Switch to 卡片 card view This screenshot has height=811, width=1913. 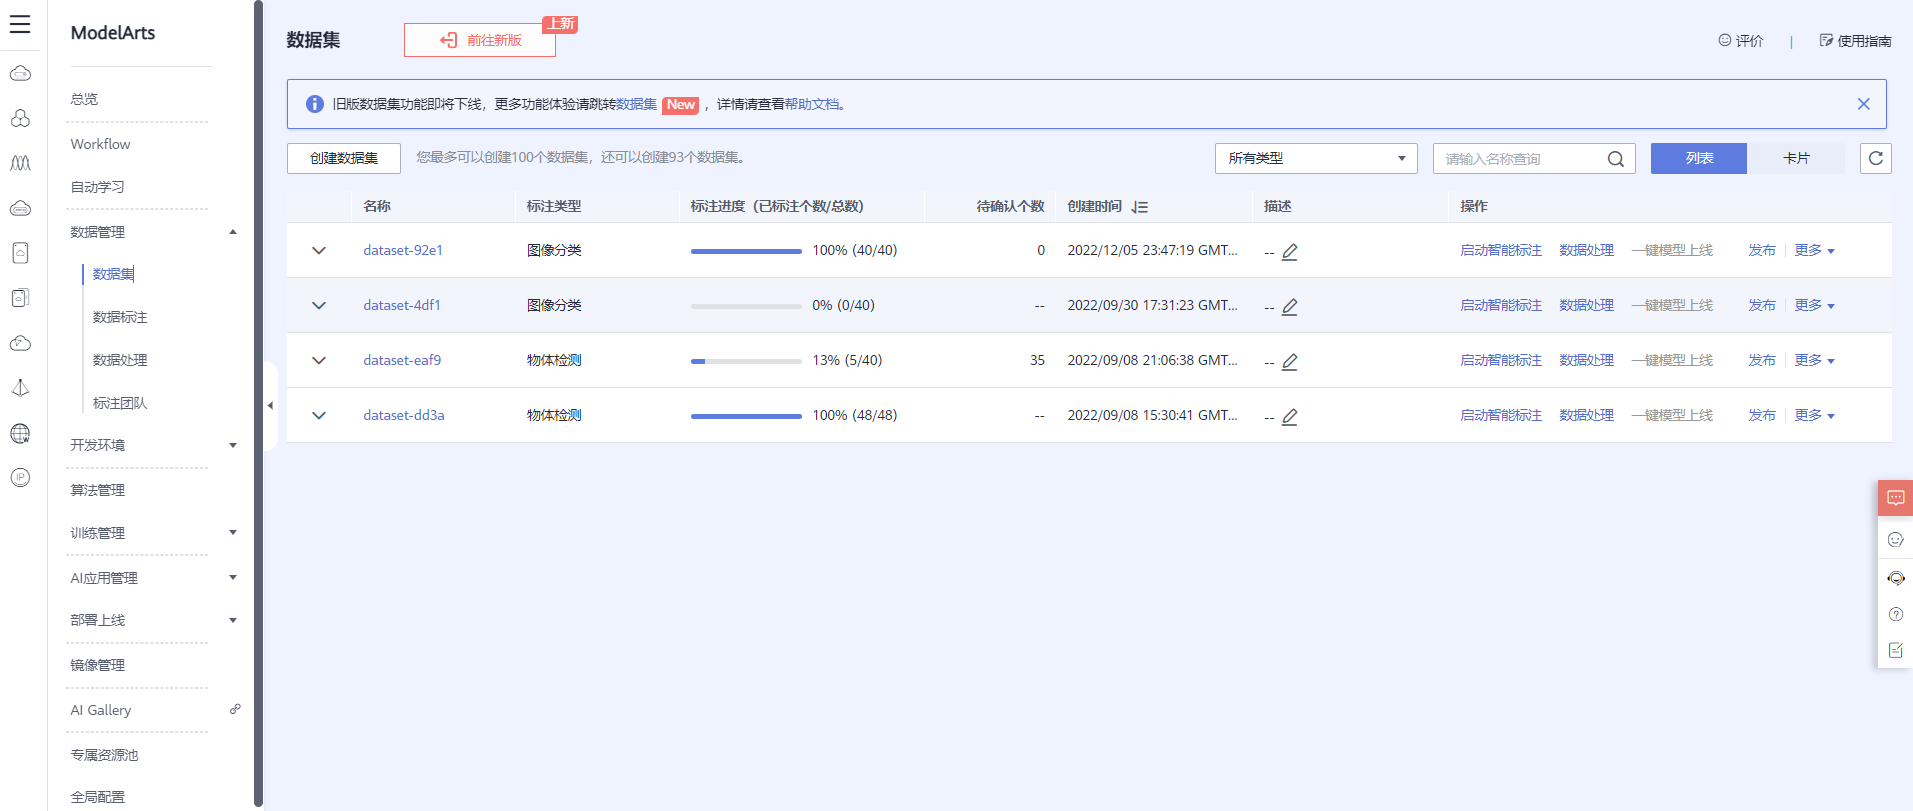[1796, 158]
